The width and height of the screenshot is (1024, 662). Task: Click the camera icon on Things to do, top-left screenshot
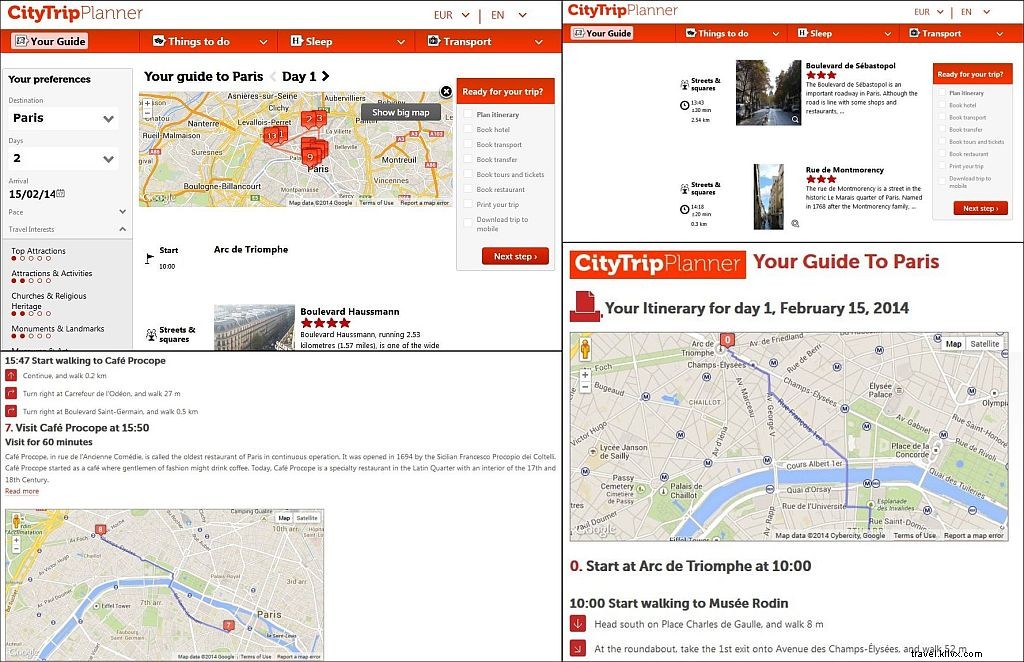click(x=159, y=41)
